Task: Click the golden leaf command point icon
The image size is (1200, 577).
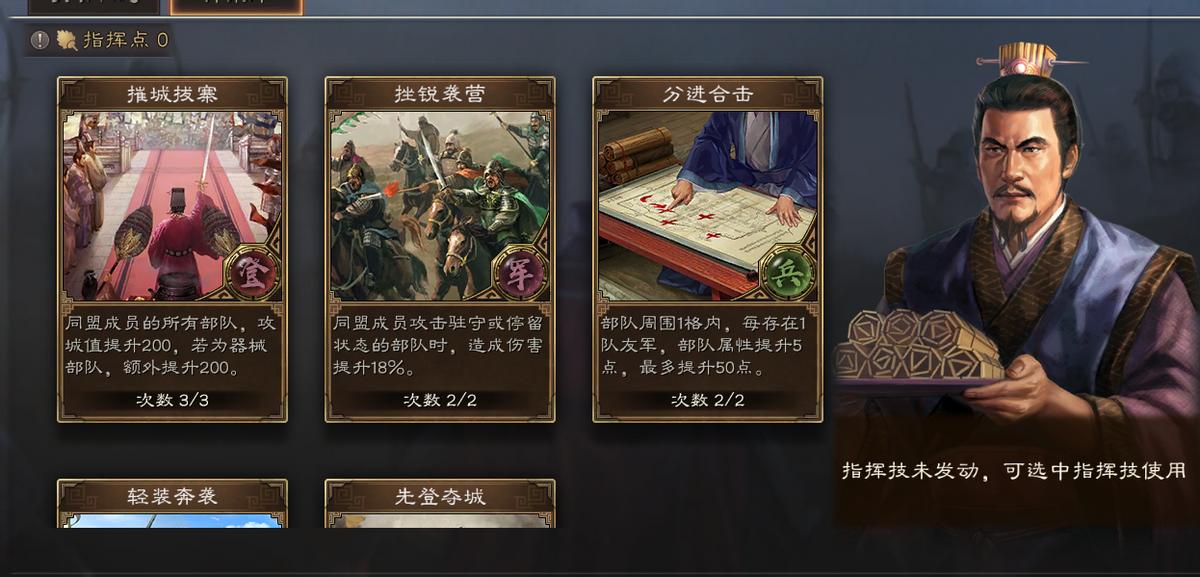Action: click(66, 40)
